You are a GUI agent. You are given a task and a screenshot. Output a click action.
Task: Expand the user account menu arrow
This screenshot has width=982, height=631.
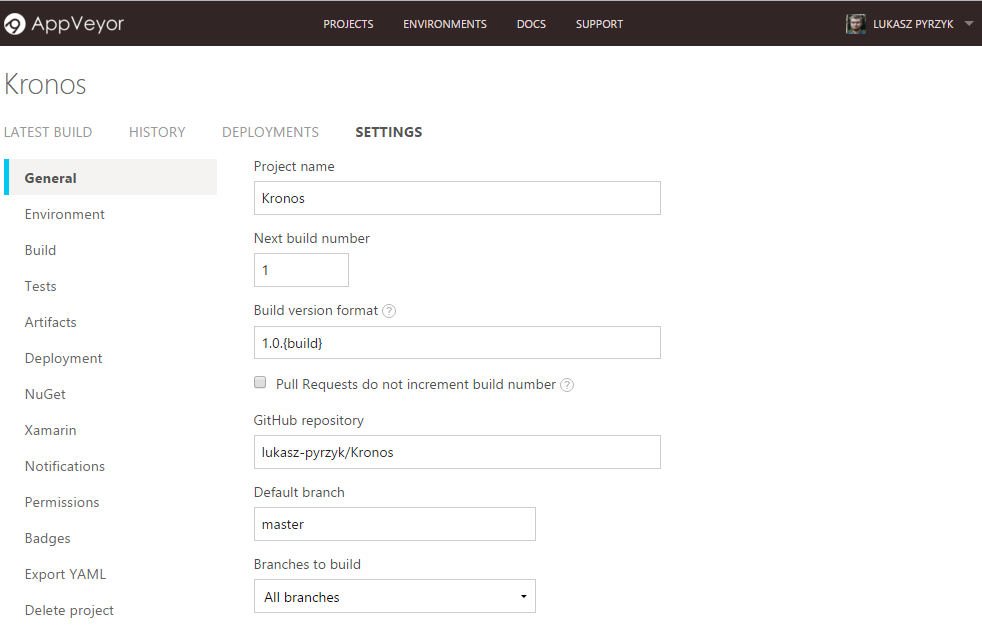969,24
